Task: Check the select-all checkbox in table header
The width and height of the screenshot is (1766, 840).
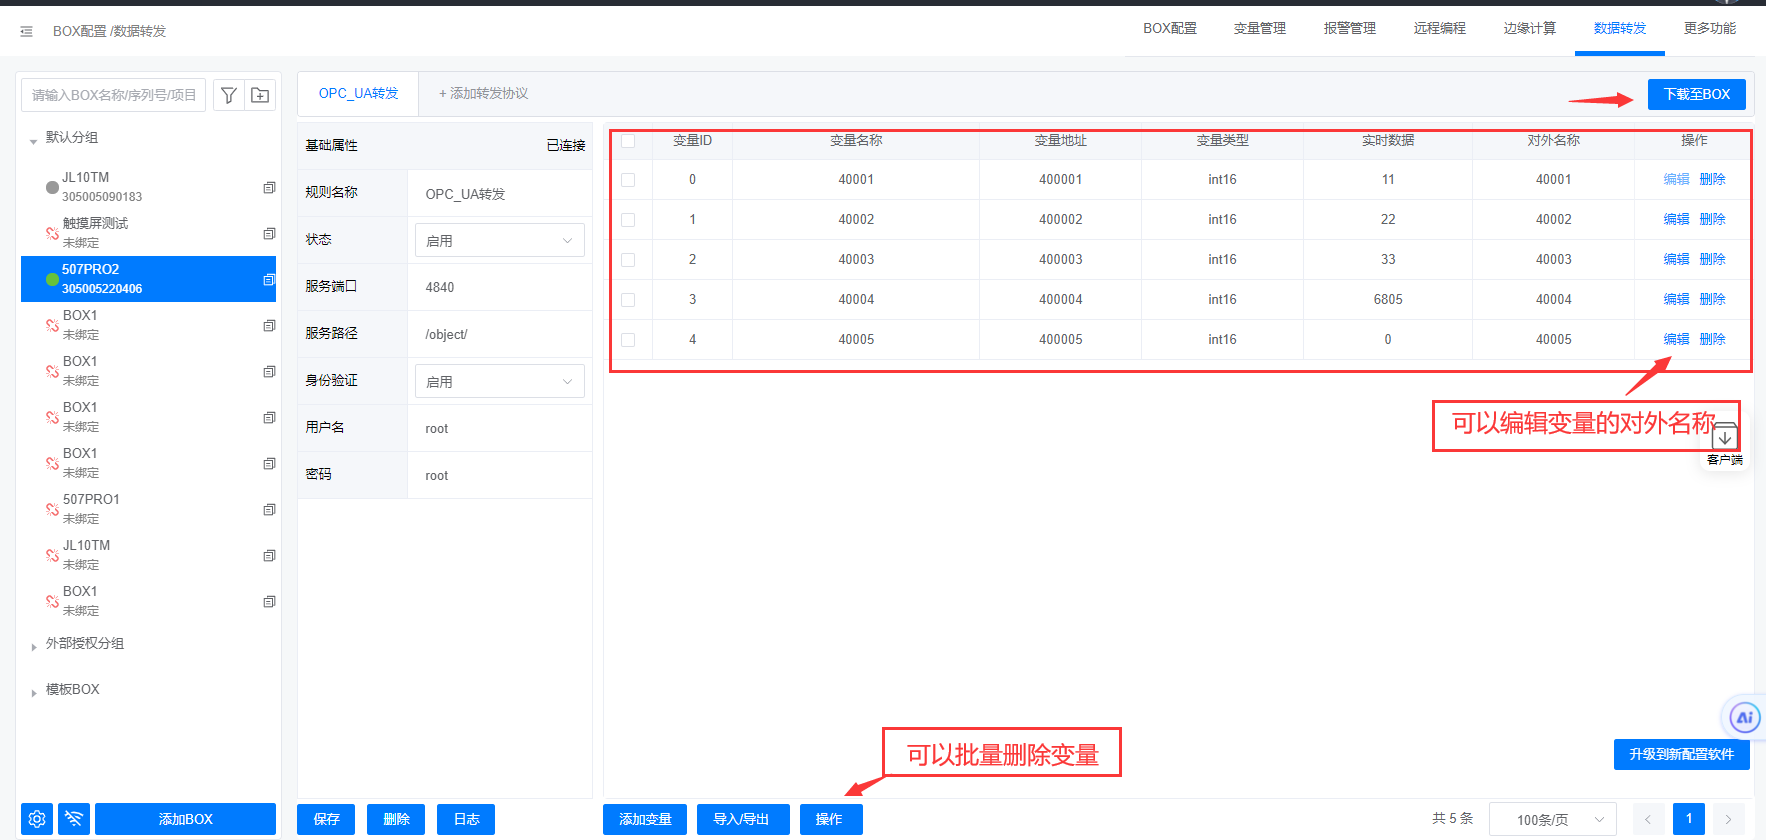Action: [x=628, y=141]
